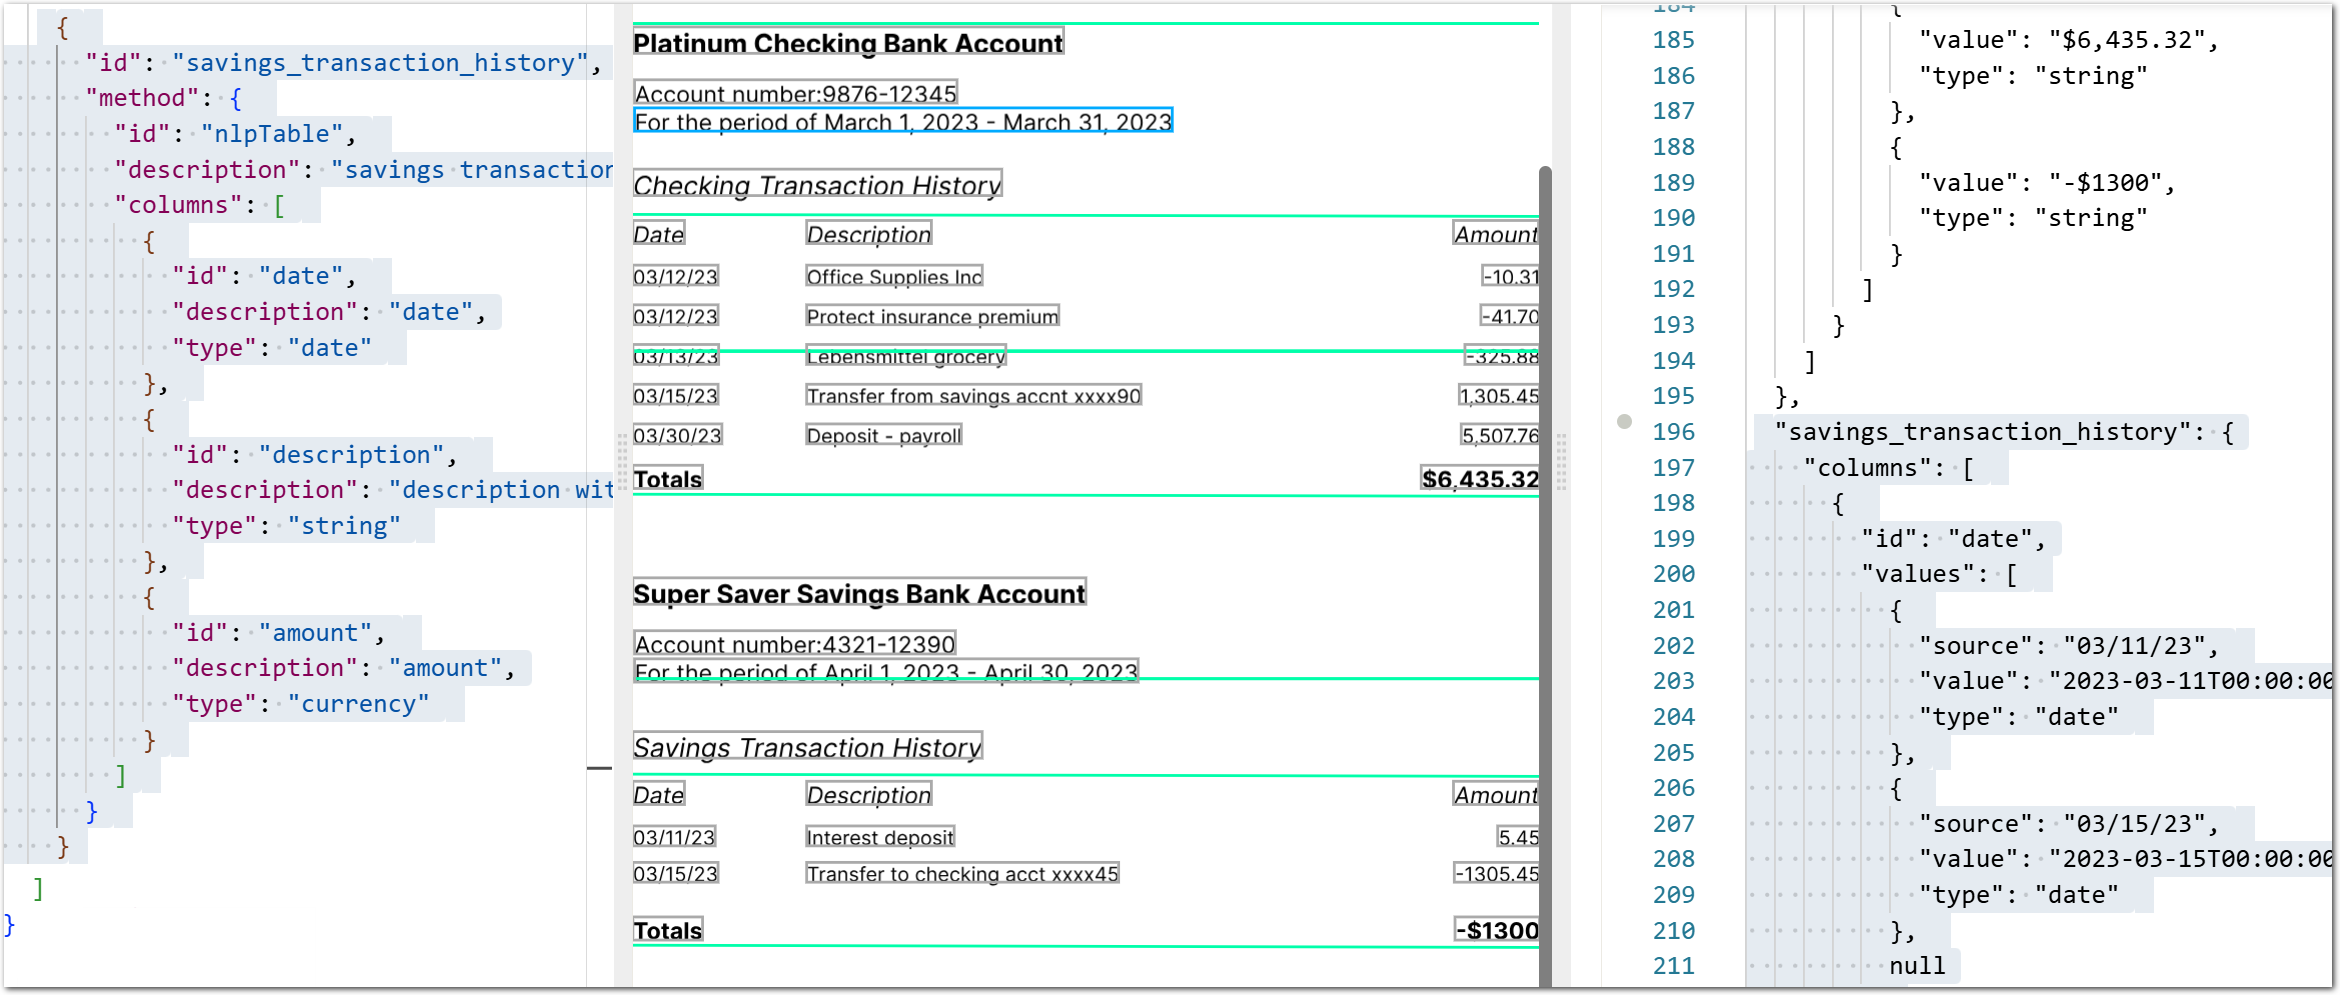
Task: Select 'Account number:9876-12345' in the document
Action: click(796, 94)
